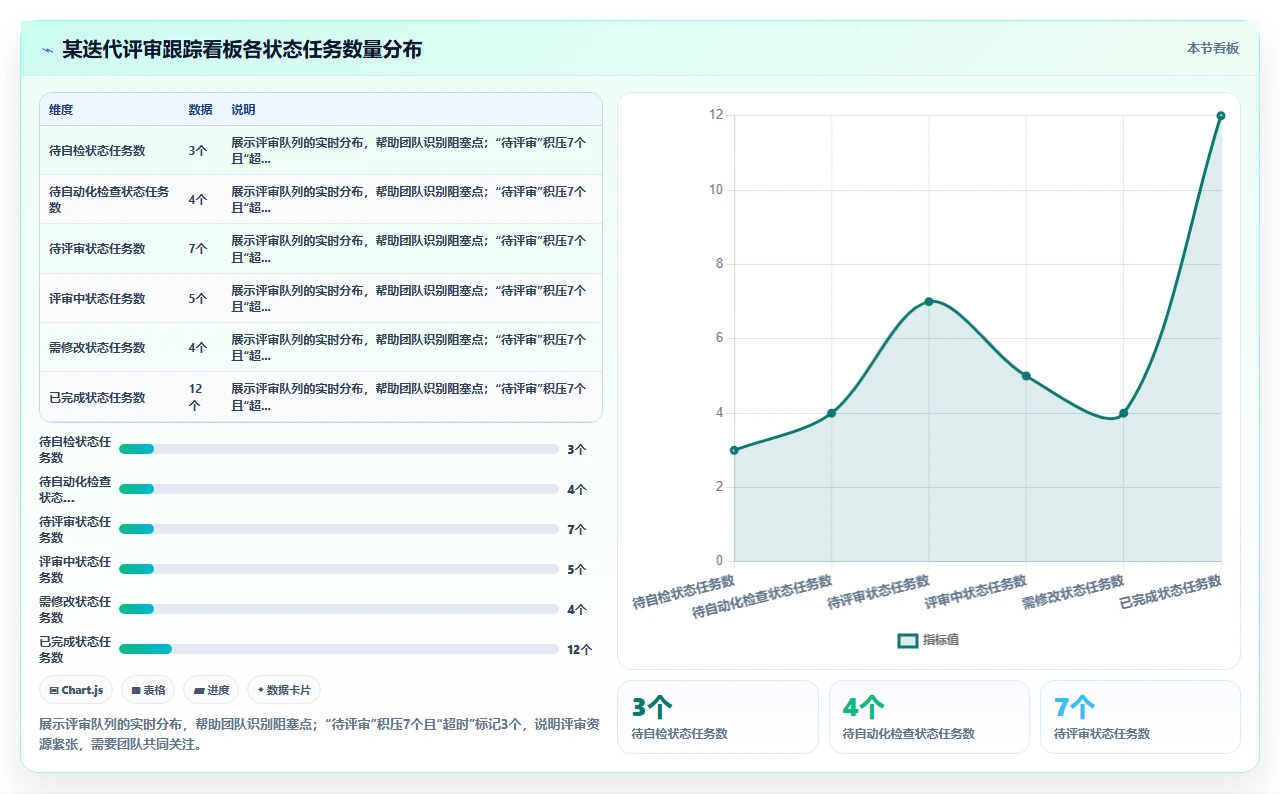Select the 待自动化检查 progress bar
Screen dimensions: 1280x794
click(x=338, y=489)
